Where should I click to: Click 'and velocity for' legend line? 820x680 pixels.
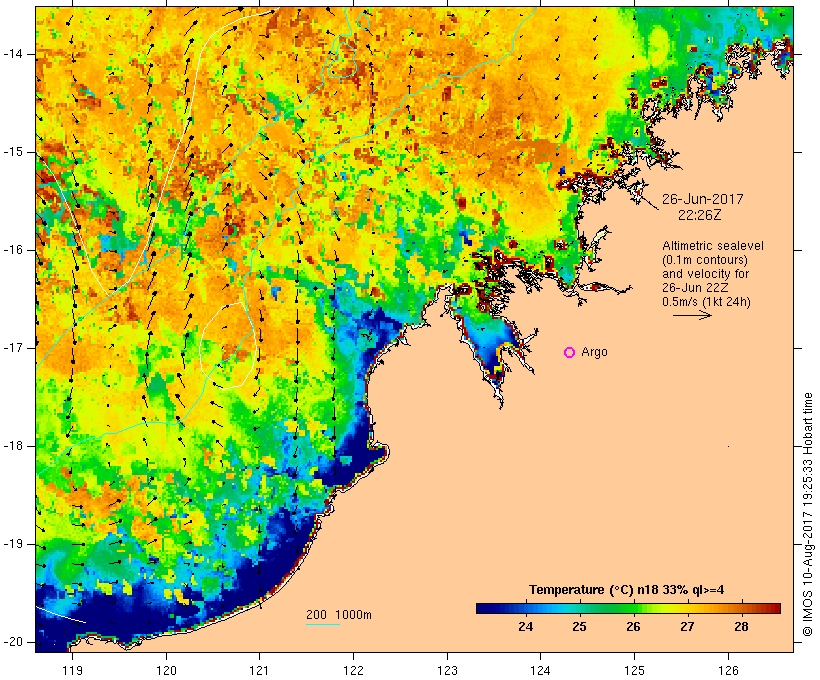pos(705,274)
